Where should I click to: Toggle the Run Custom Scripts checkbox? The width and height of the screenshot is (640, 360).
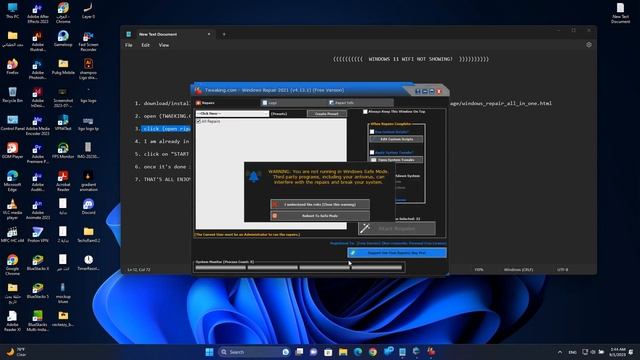[x=372, y=132]
